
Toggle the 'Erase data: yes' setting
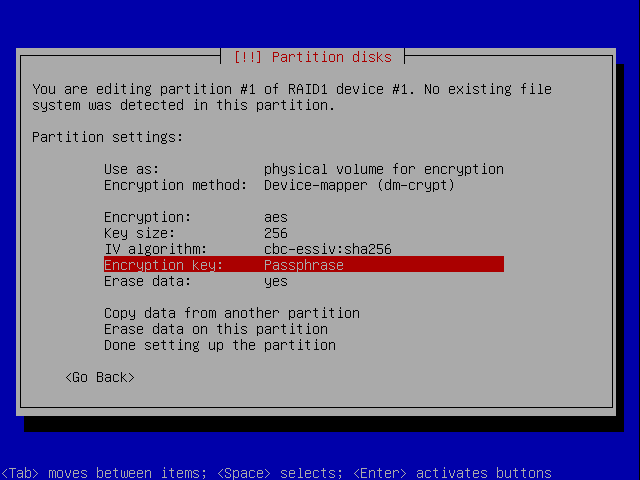(304, 281)
